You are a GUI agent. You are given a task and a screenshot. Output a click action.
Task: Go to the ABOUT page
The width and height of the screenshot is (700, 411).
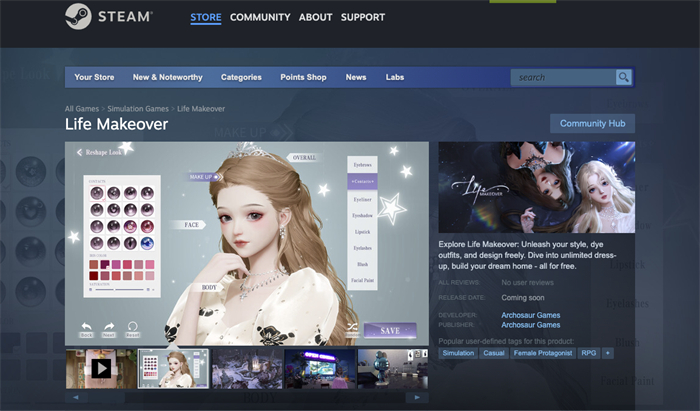316,17
